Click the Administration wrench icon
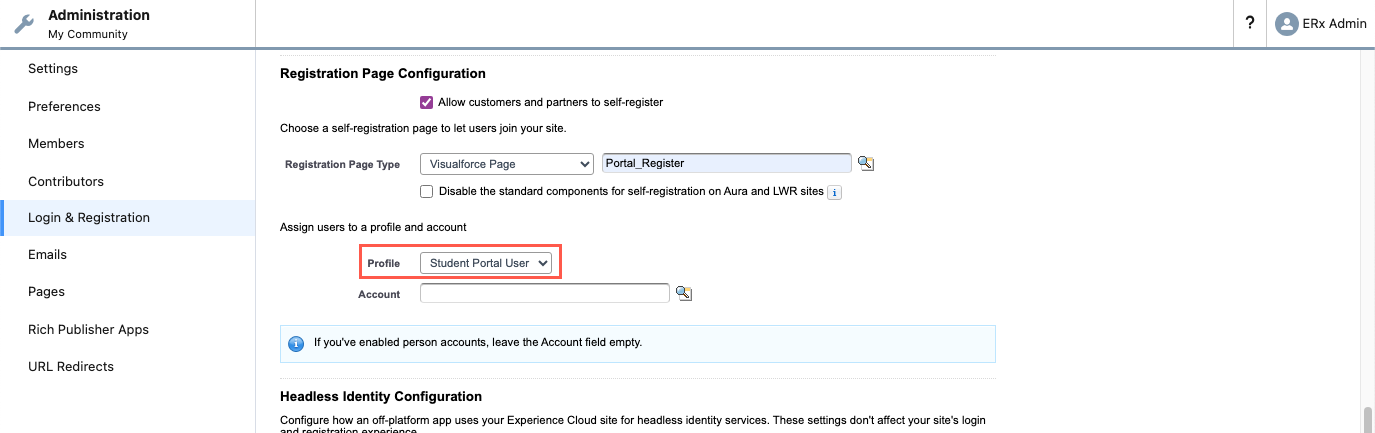Viewport: 1375px width, 433px height. (24, 24)
